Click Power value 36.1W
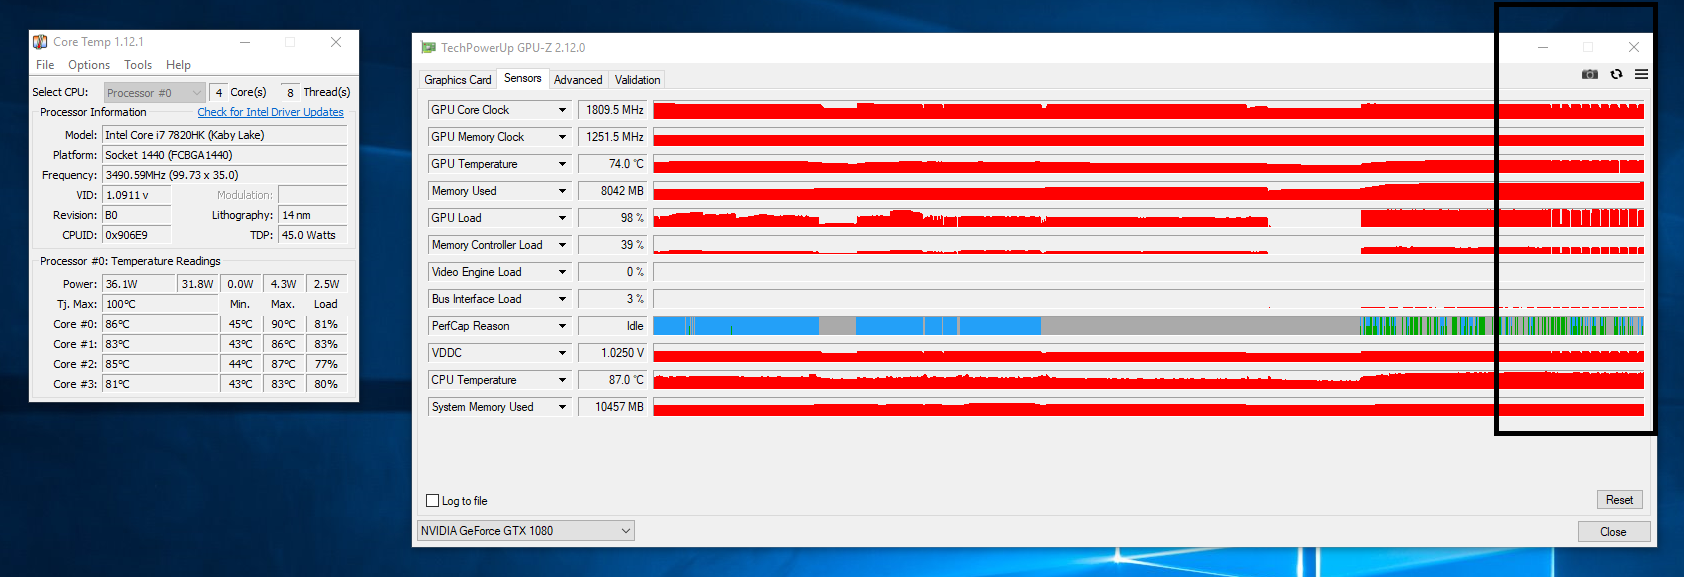 point(138,284)
